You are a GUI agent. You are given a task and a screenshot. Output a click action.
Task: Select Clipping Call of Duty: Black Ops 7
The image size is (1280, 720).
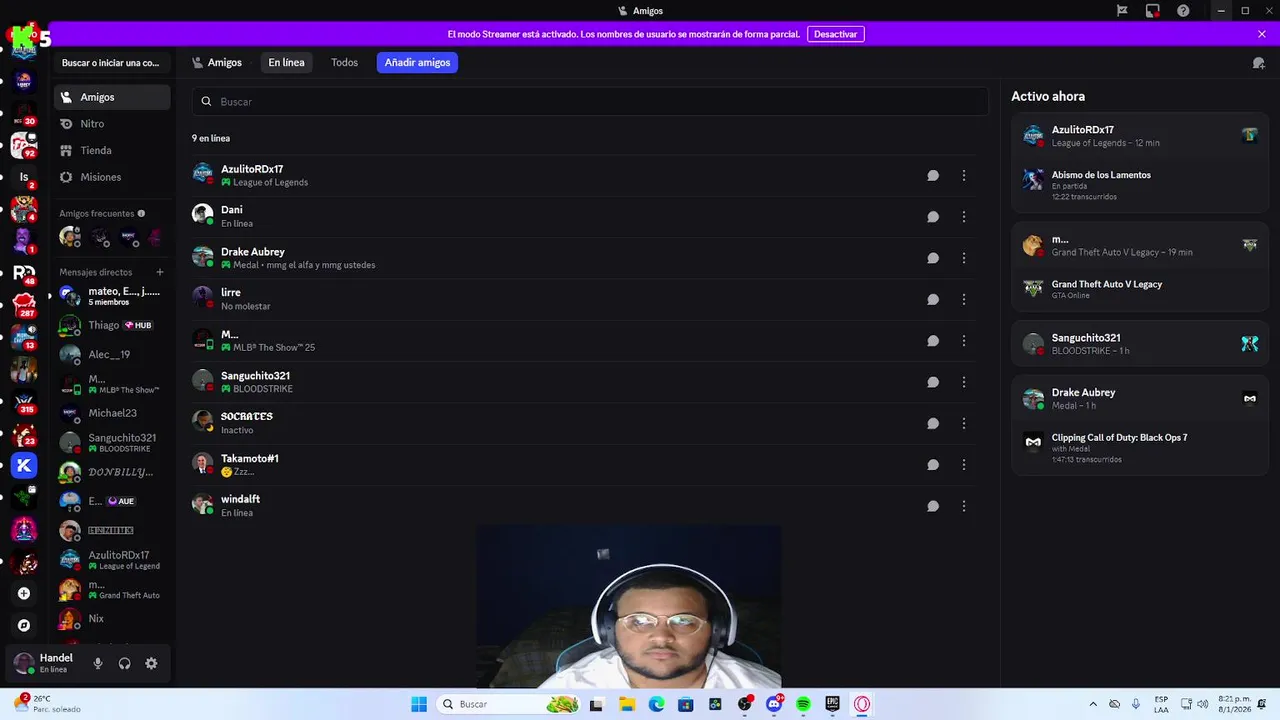click(1119, 438)
